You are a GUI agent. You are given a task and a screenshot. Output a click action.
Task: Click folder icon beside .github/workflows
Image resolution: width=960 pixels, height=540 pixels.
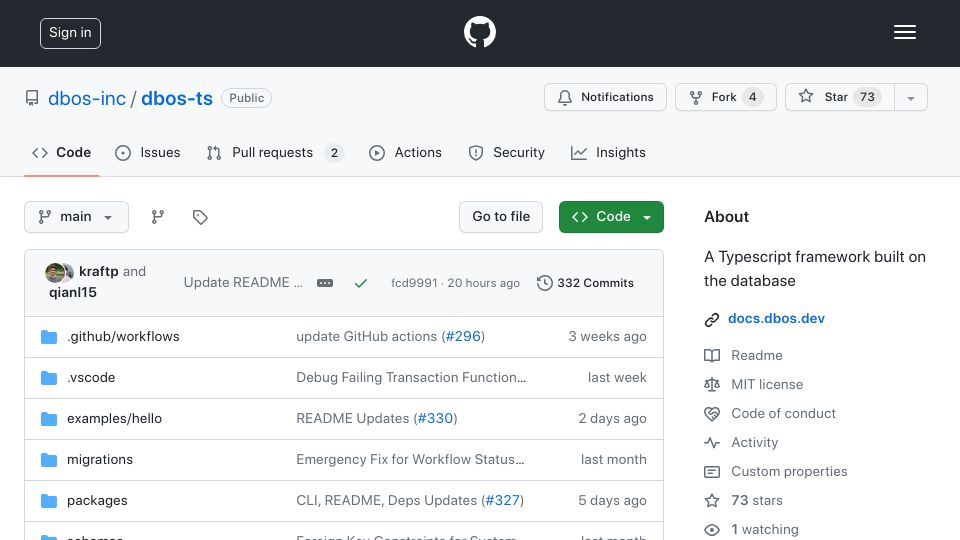49,337
